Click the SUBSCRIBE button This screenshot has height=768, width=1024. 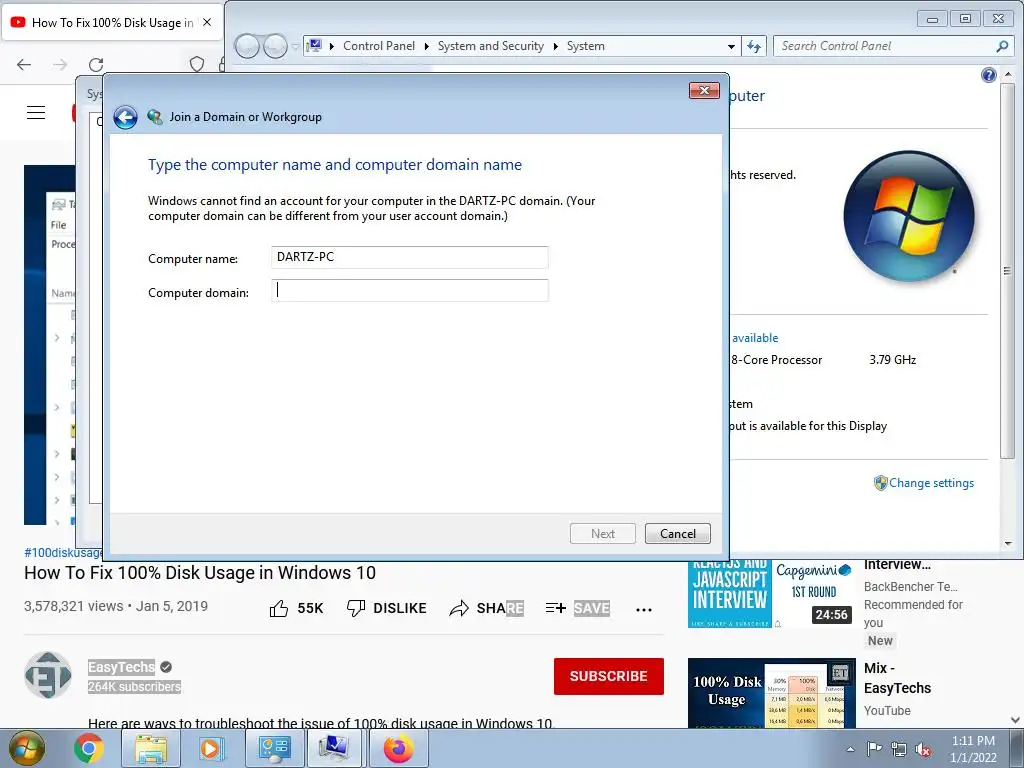(x=609, y=676)
